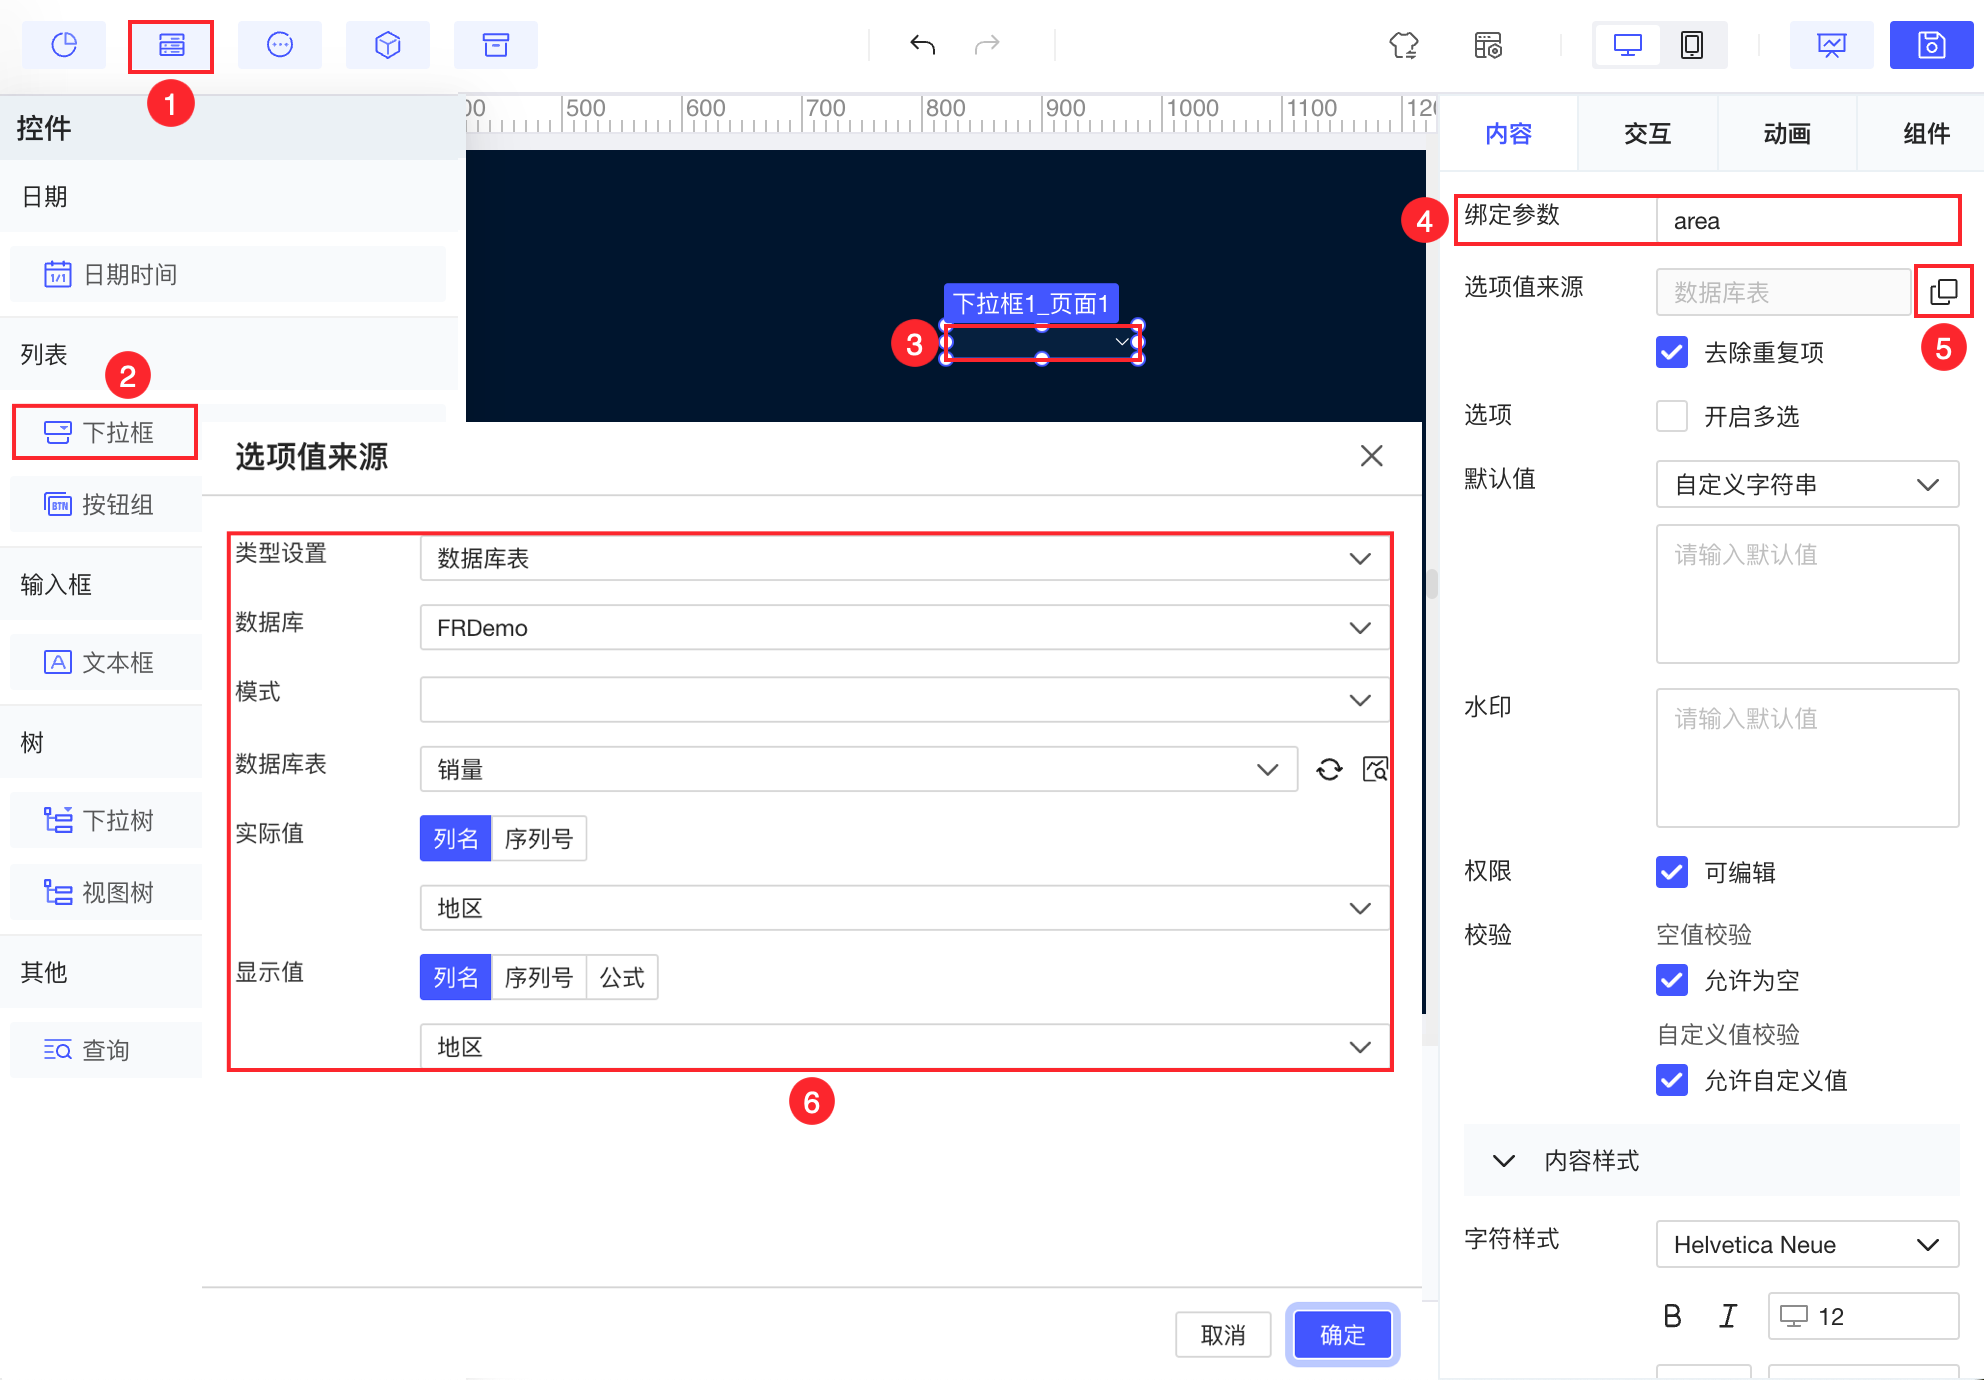Enable 开启多选 checkbox
This screenshot has height=1380, width=1984.
click(1672, 416)
